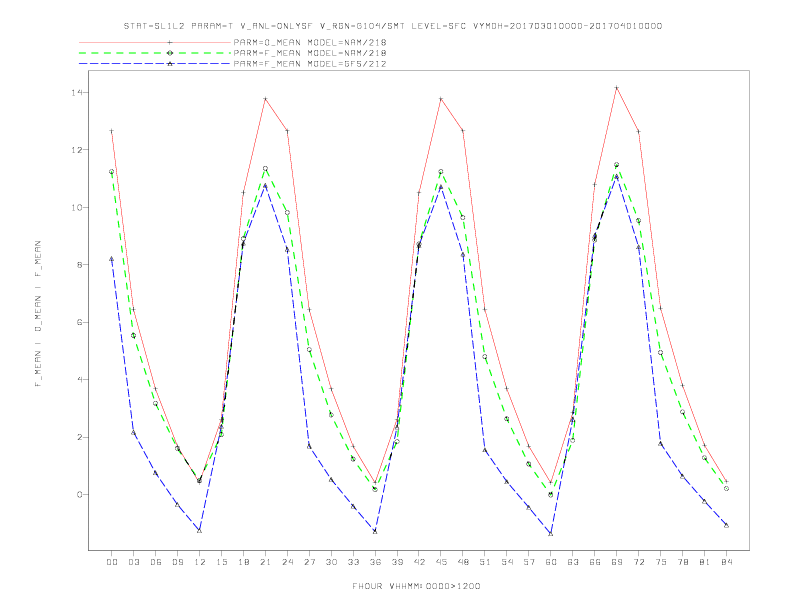792x612 pixels.
Task: Click x-axis tick label 51
Action: [485, 562]
